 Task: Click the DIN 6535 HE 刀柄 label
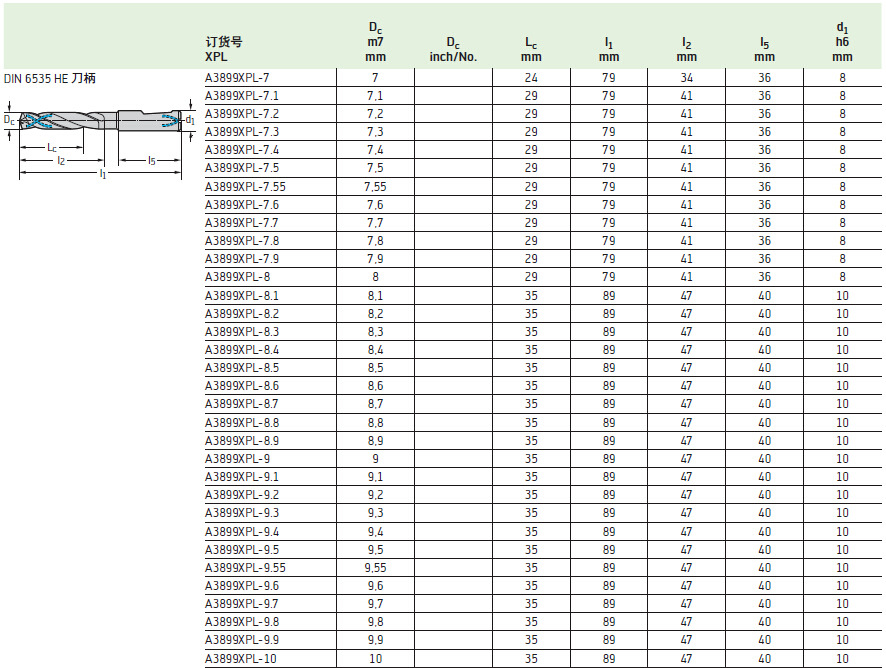(x=50, y=79)
